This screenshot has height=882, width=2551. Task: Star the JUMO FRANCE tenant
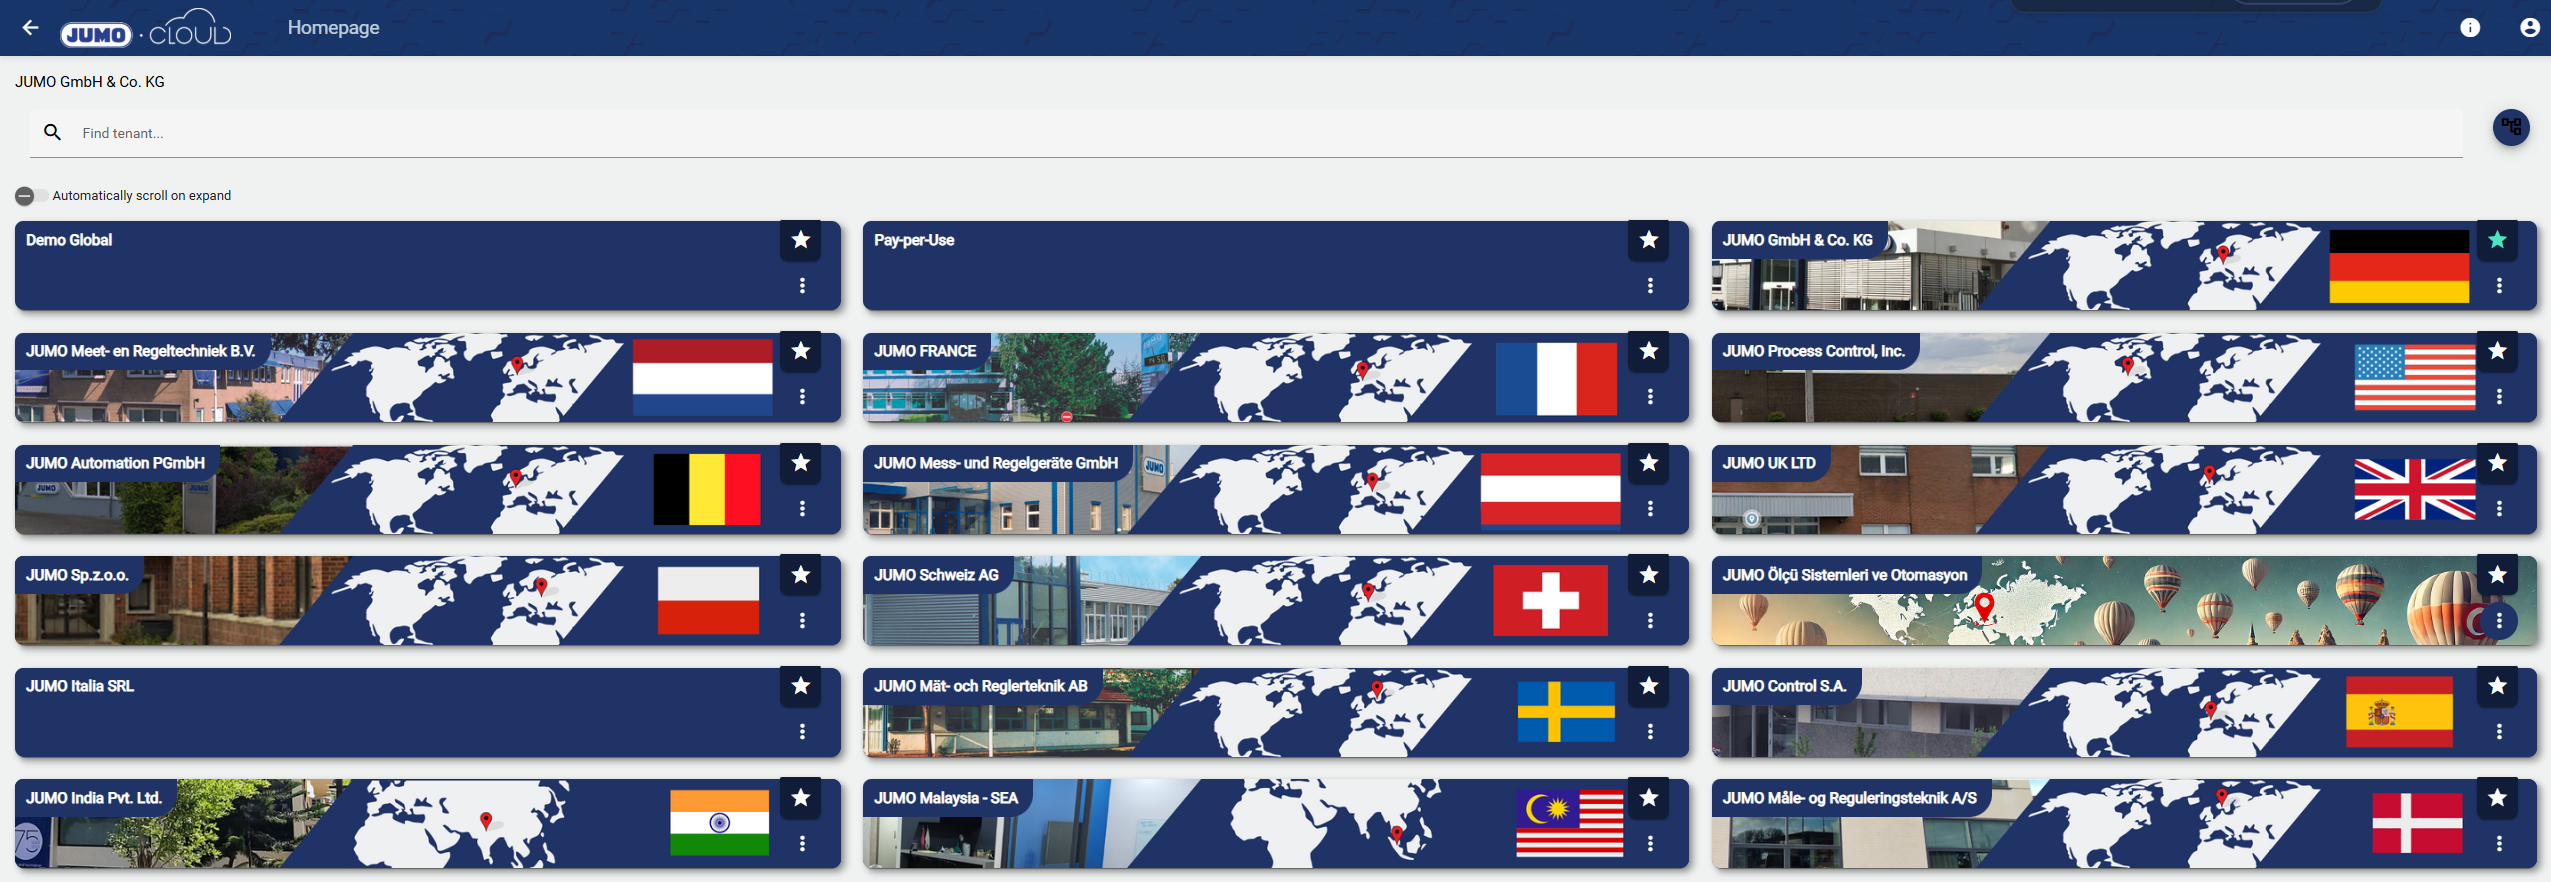click(x=1649, y=351)
